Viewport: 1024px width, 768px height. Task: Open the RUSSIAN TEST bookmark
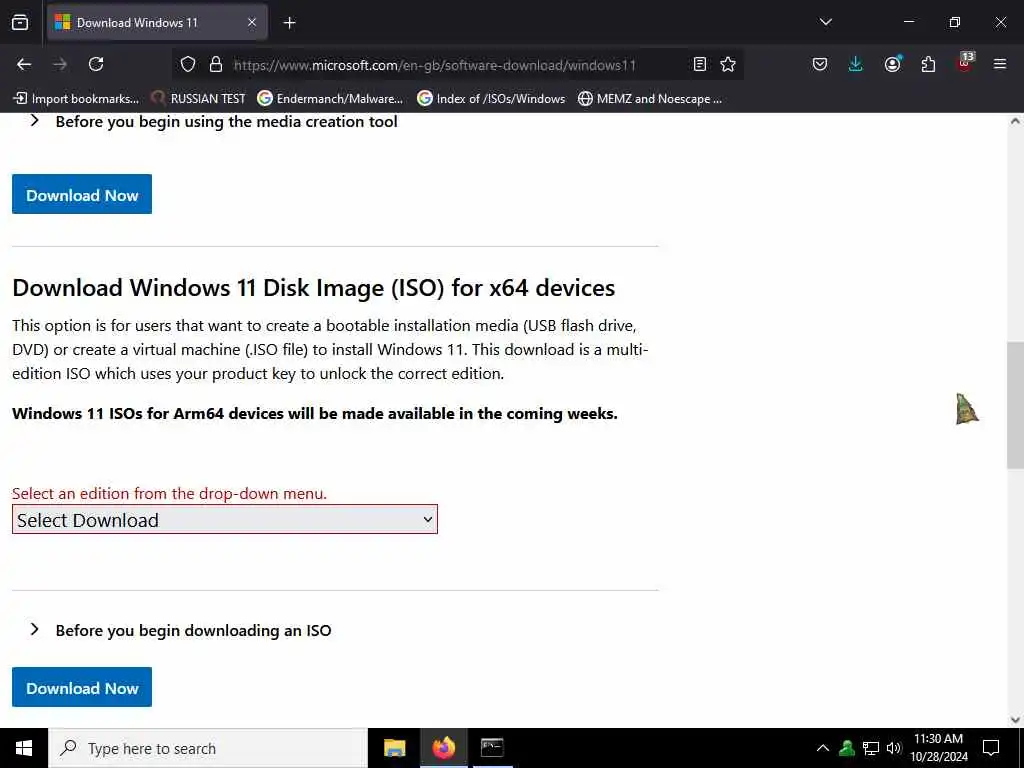click(x=199, y=99)
